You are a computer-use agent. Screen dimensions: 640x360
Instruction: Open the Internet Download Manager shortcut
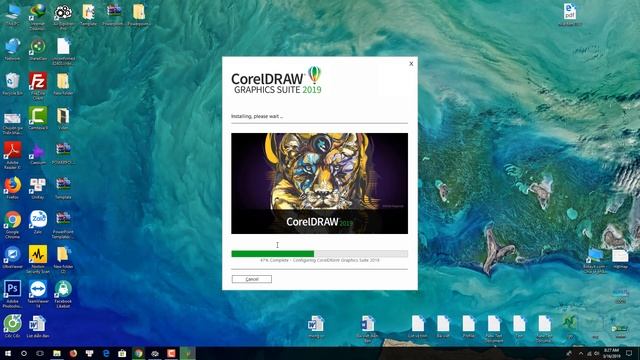(x=38, y=16)
